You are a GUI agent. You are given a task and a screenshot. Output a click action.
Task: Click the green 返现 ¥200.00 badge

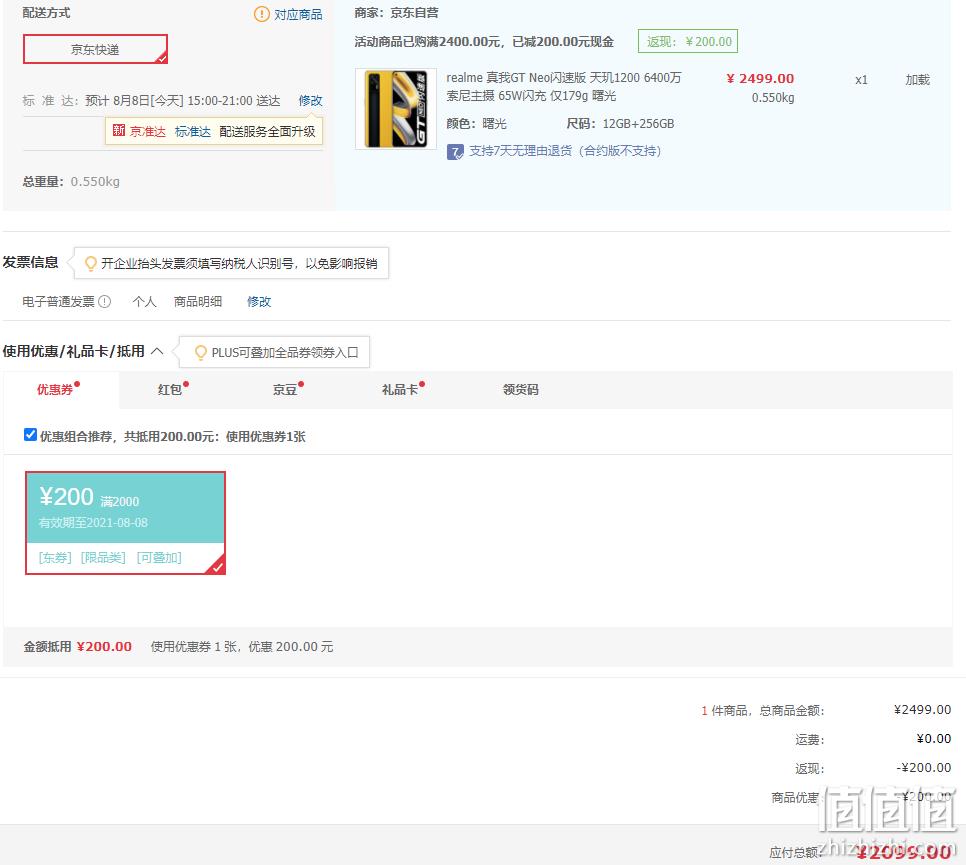(688, 41)
